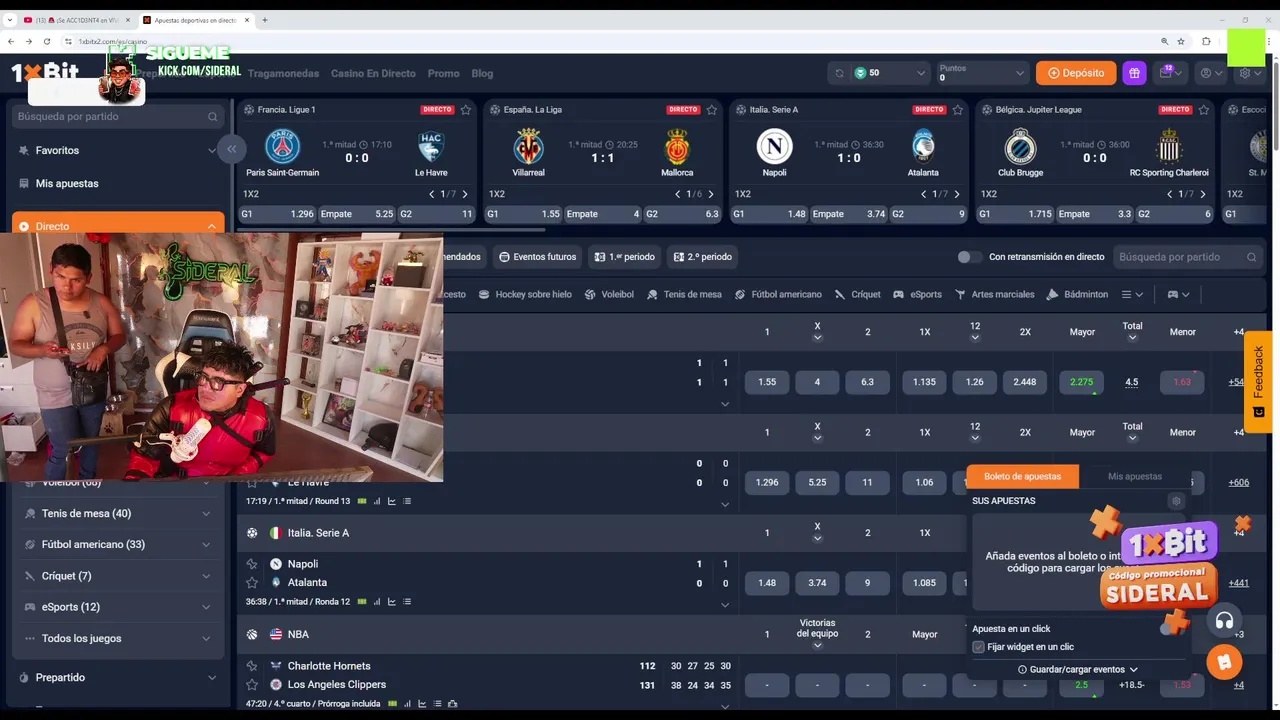Select the 2.º periodo filter

click(704, 257)
